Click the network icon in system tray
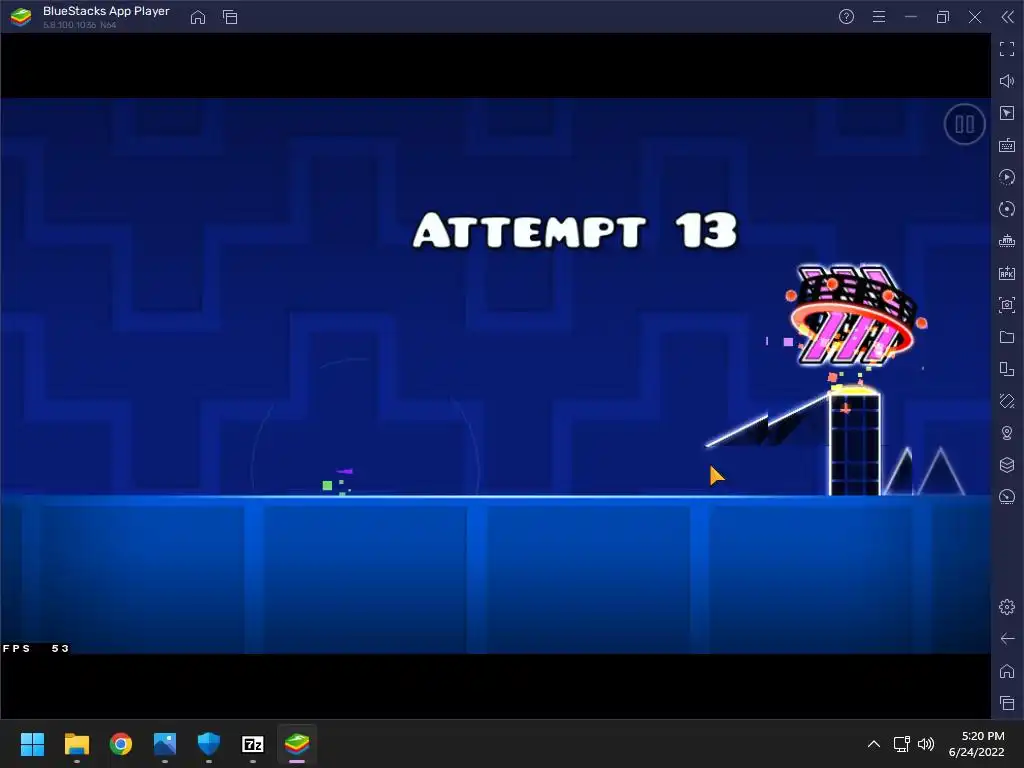Viewport: 1024px width, 768px height. tap(902, 744)
